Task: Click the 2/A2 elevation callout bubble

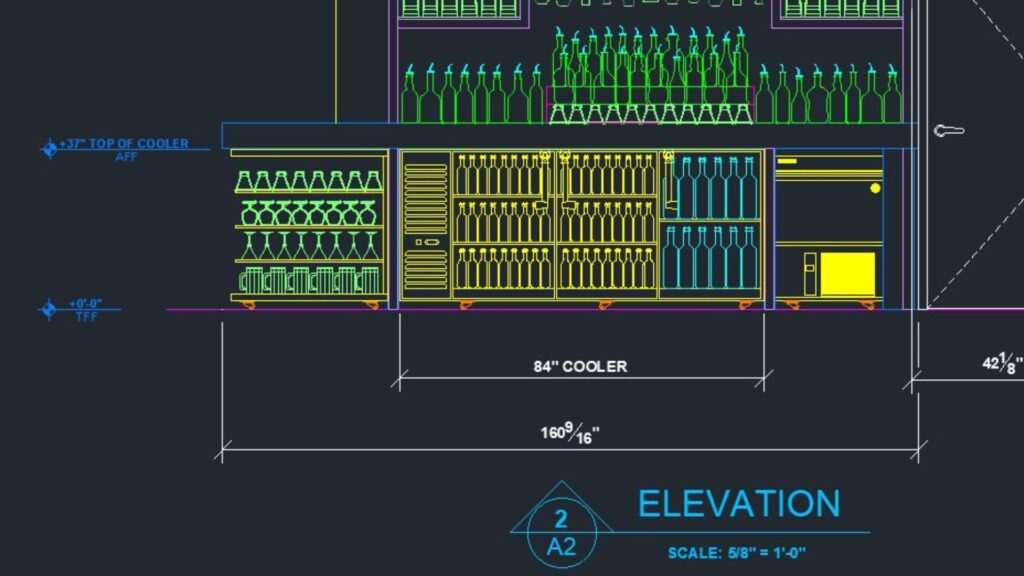Action: [x=560, y=521]
